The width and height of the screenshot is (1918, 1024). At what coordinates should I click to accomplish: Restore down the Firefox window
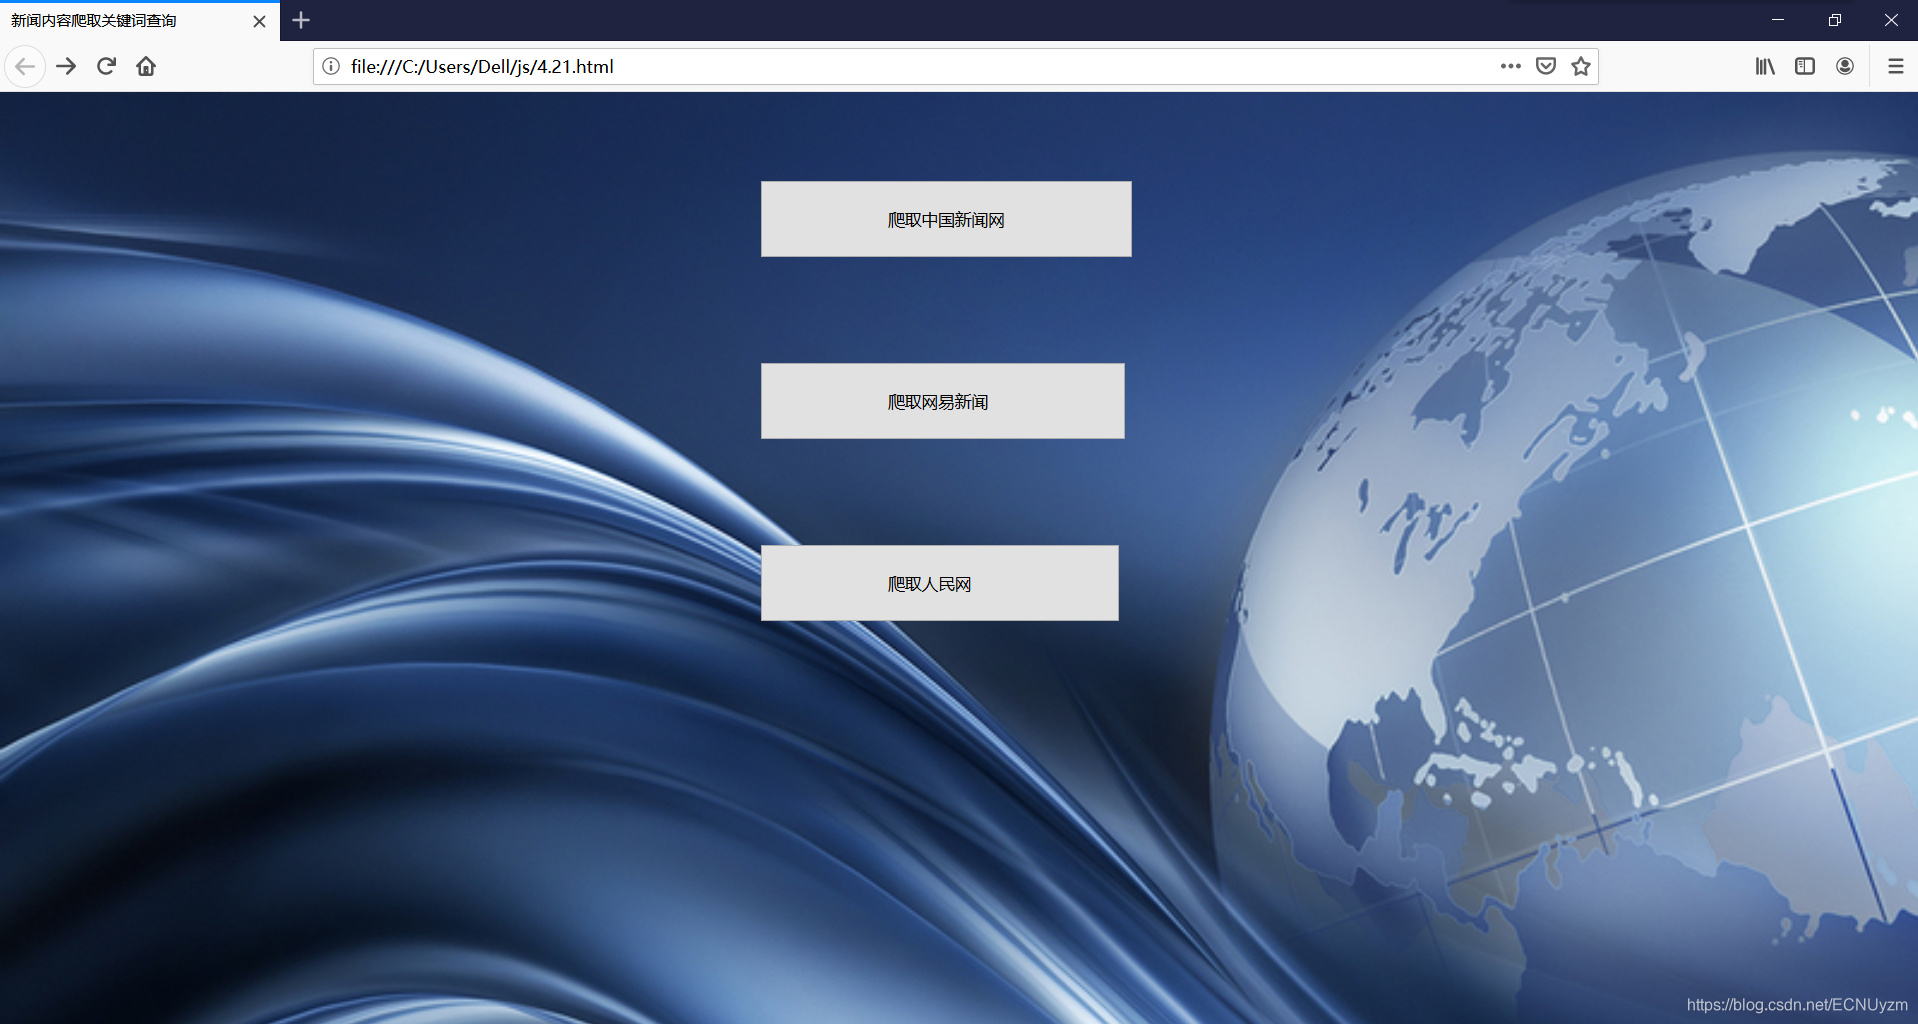click(1835, 20)
